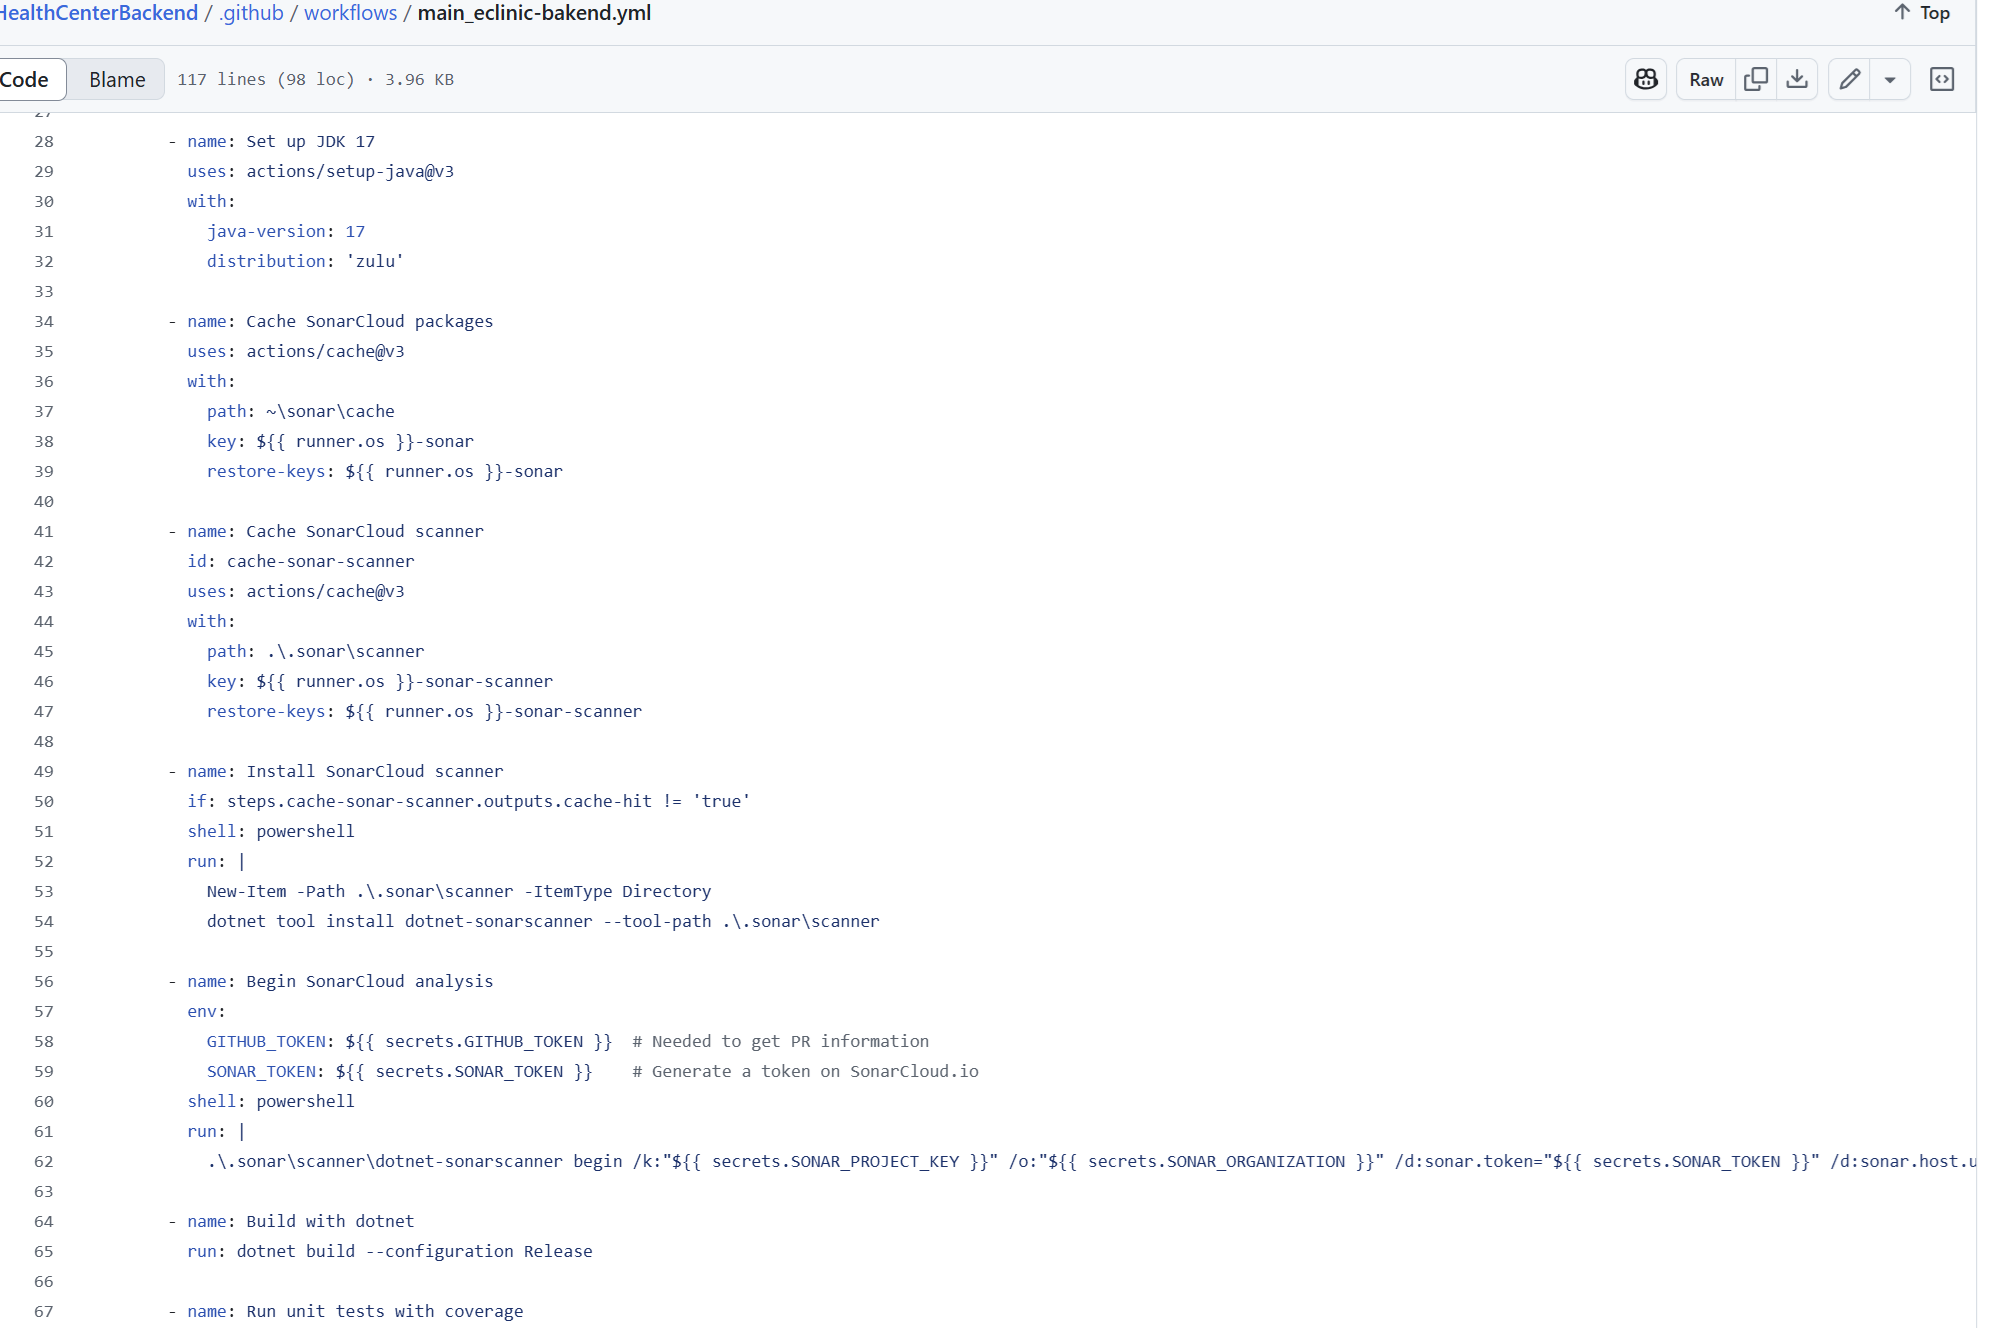The image size is (1998, 1328).
Task: Copy raw file contents
Action: (x=1756, y=79)
